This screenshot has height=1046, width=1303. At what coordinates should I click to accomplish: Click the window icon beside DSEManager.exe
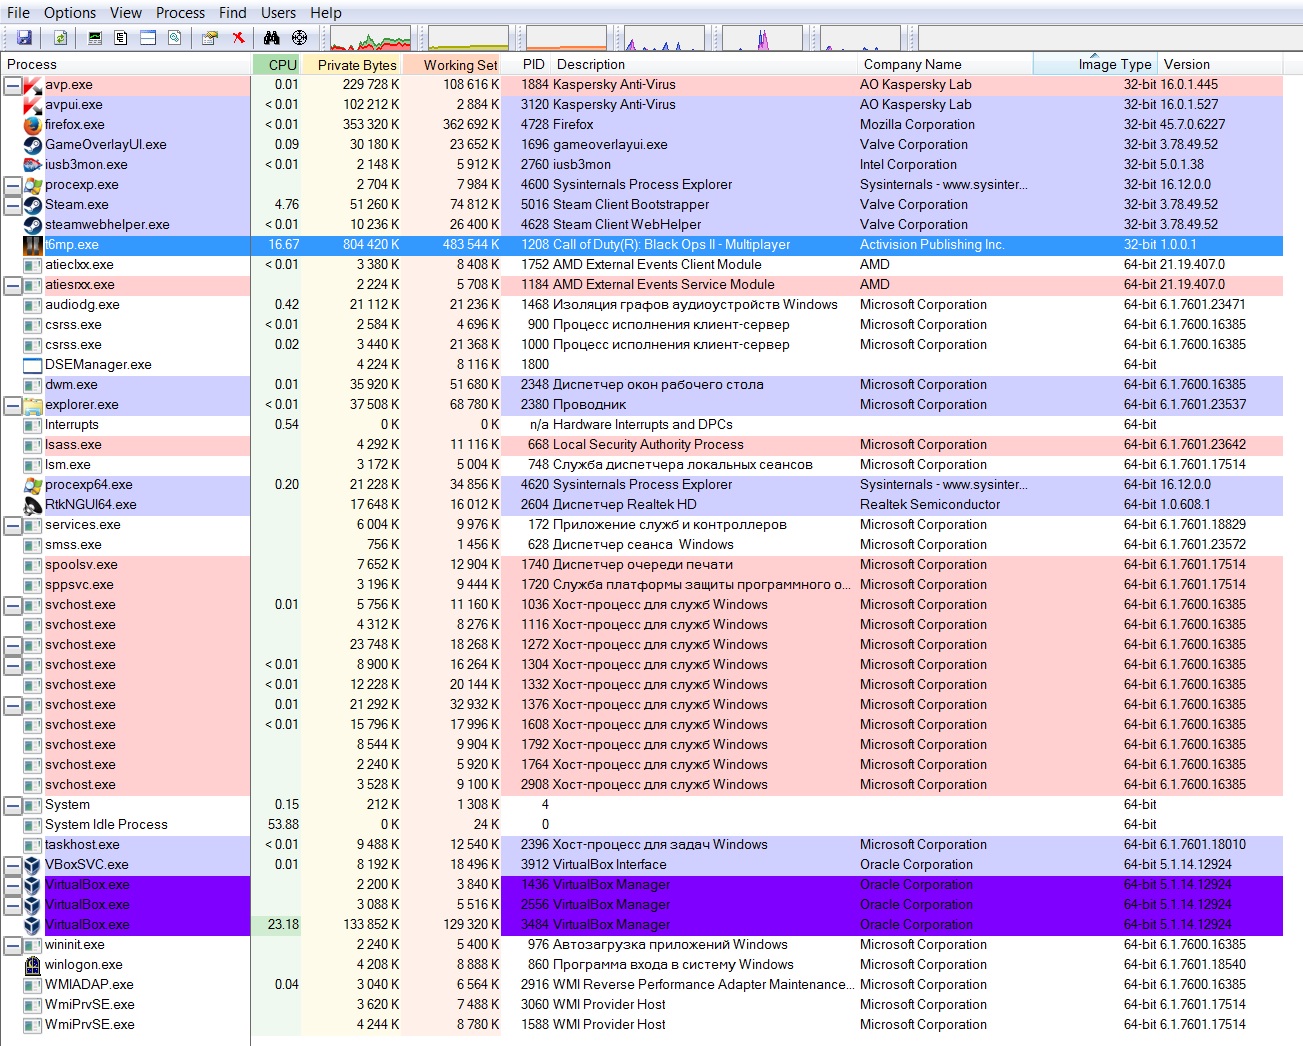pos(32,365)
